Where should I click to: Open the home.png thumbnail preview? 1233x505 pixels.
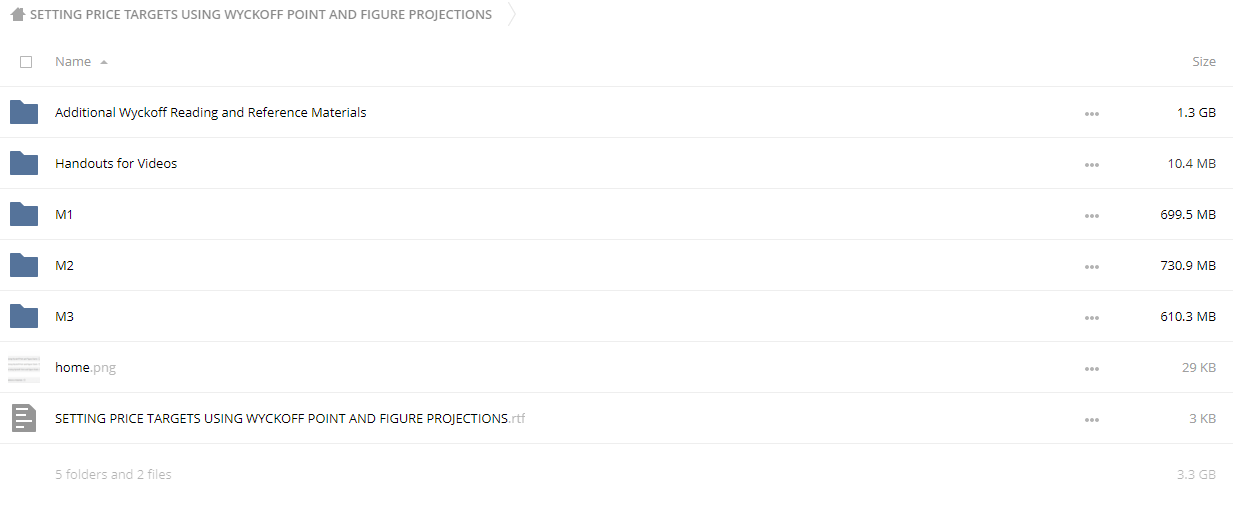(x=24, y=367)
